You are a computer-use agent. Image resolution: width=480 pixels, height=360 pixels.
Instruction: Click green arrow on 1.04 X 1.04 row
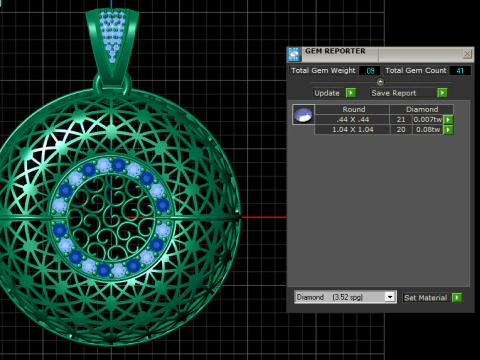point(448,129)
